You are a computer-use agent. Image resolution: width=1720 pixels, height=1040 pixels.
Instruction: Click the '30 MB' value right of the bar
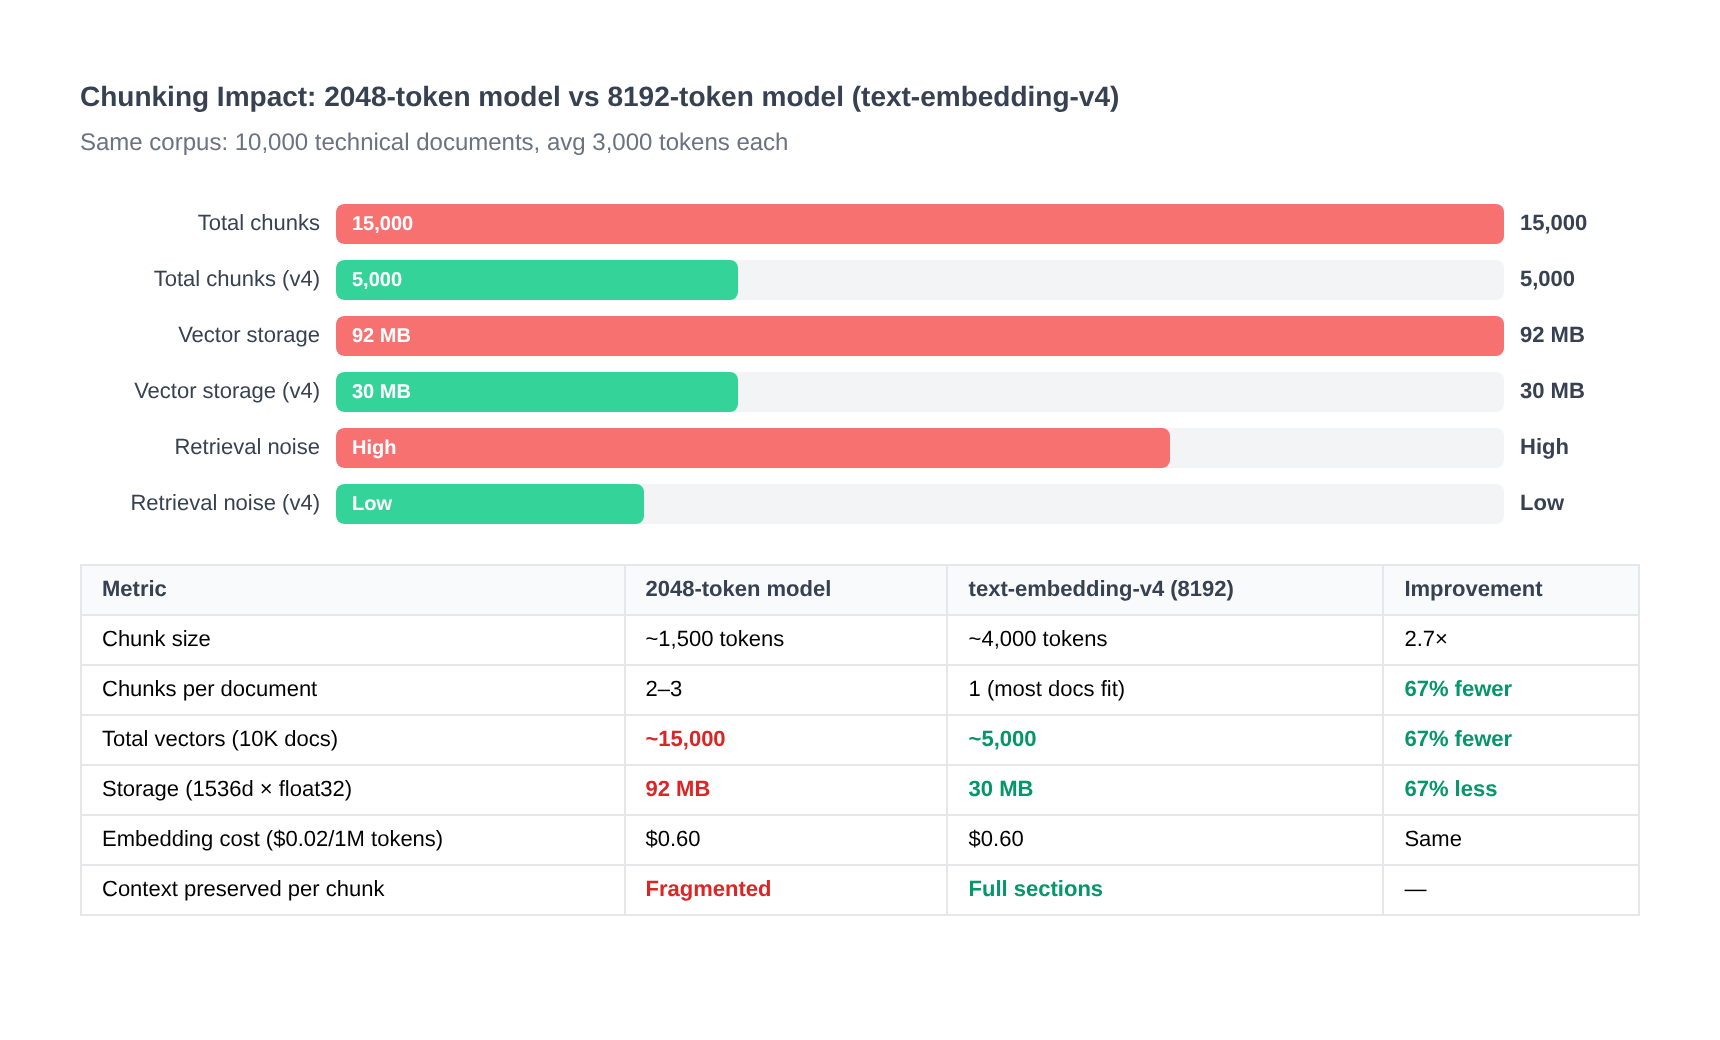tap(1552, 391)
